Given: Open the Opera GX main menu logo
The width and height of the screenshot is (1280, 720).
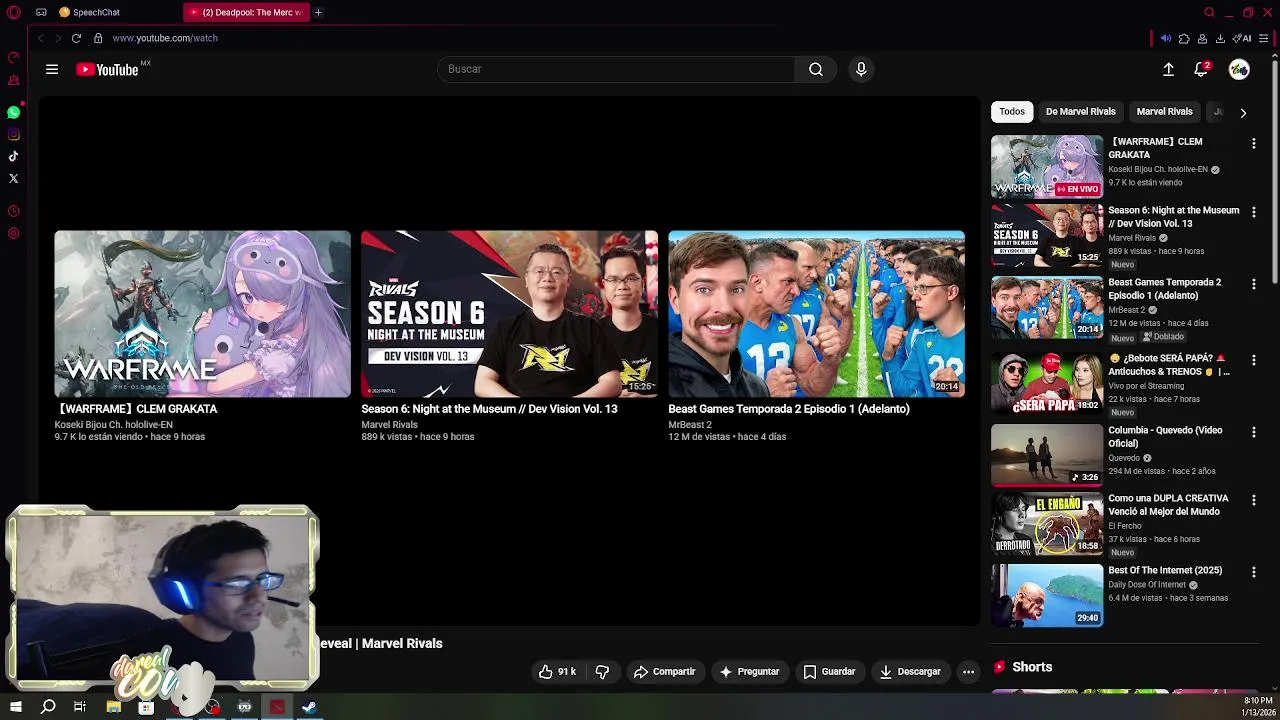Looking at the screenshot, I should (14, 12).
